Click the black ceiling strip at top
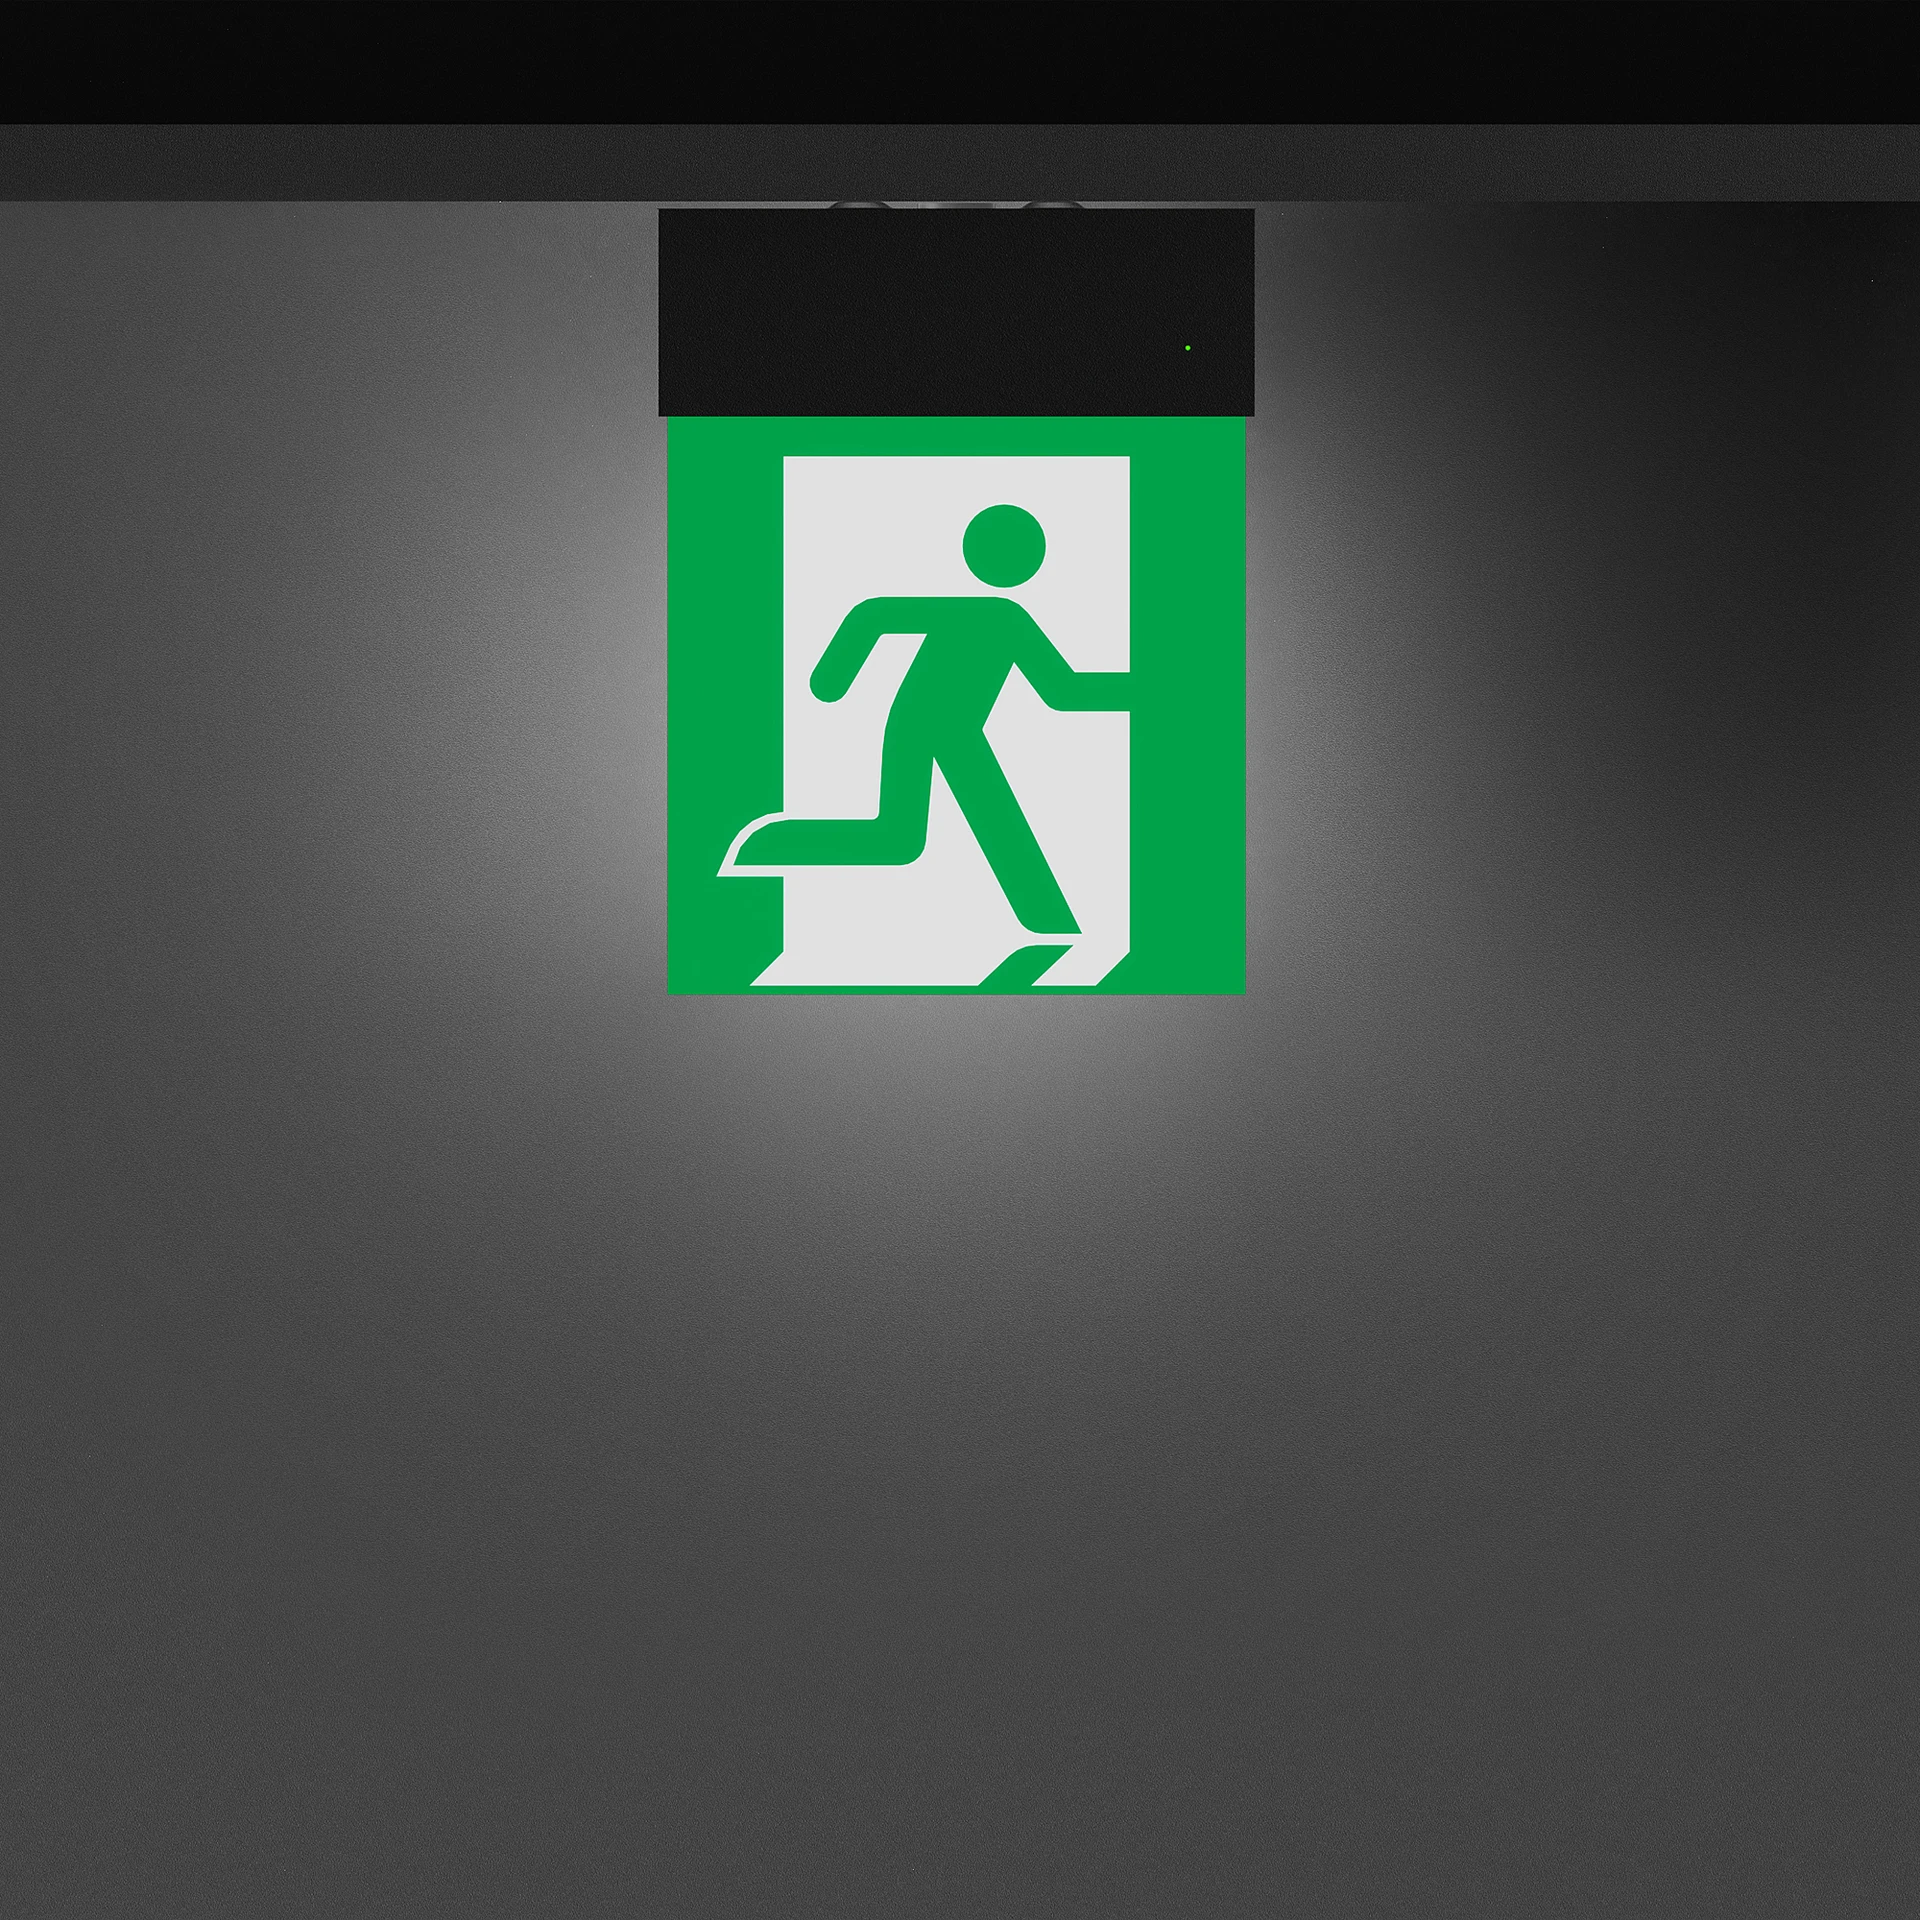 (x=960, y=60)
